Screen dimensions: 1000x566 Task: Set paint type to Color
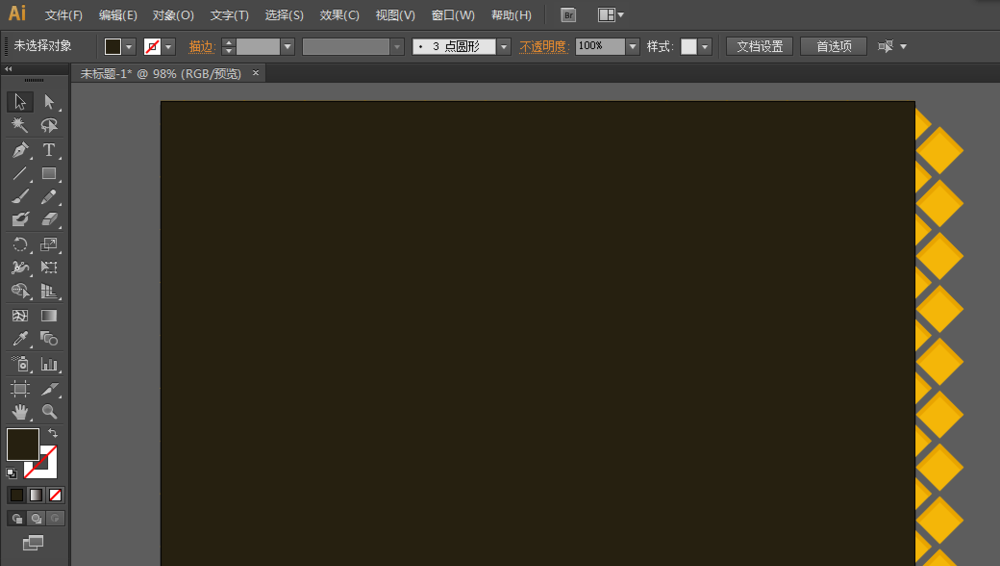(x=17, y=495)
